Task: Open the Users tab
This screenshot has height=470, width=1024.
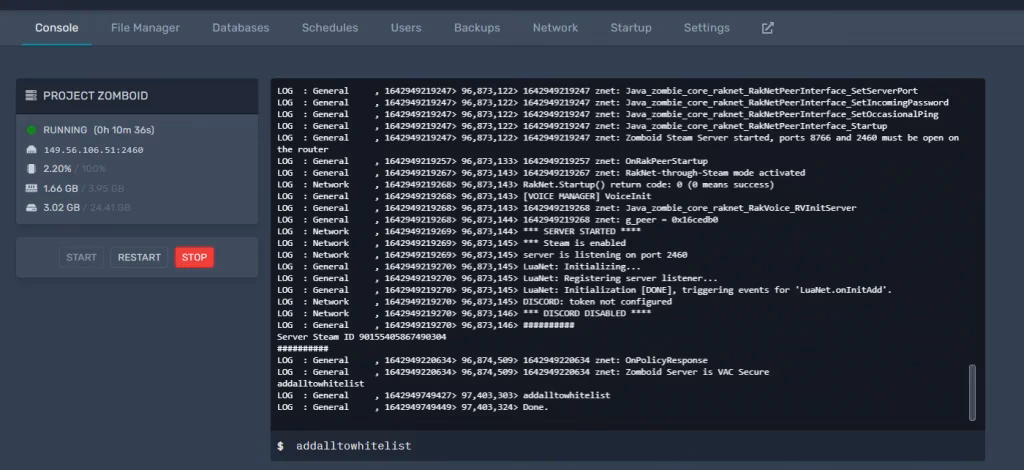Action: point(406,28)
